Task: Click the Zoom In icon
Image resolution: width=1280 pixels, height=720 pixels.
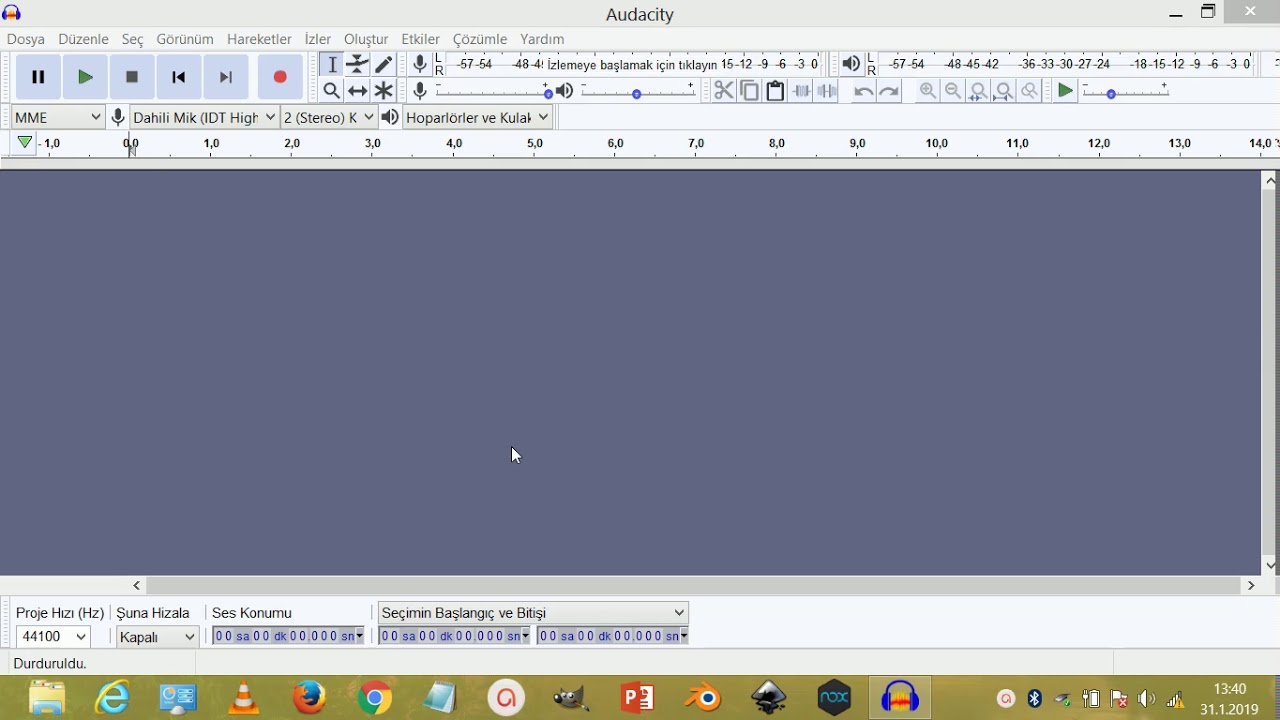Action: (x=928, y=91)
